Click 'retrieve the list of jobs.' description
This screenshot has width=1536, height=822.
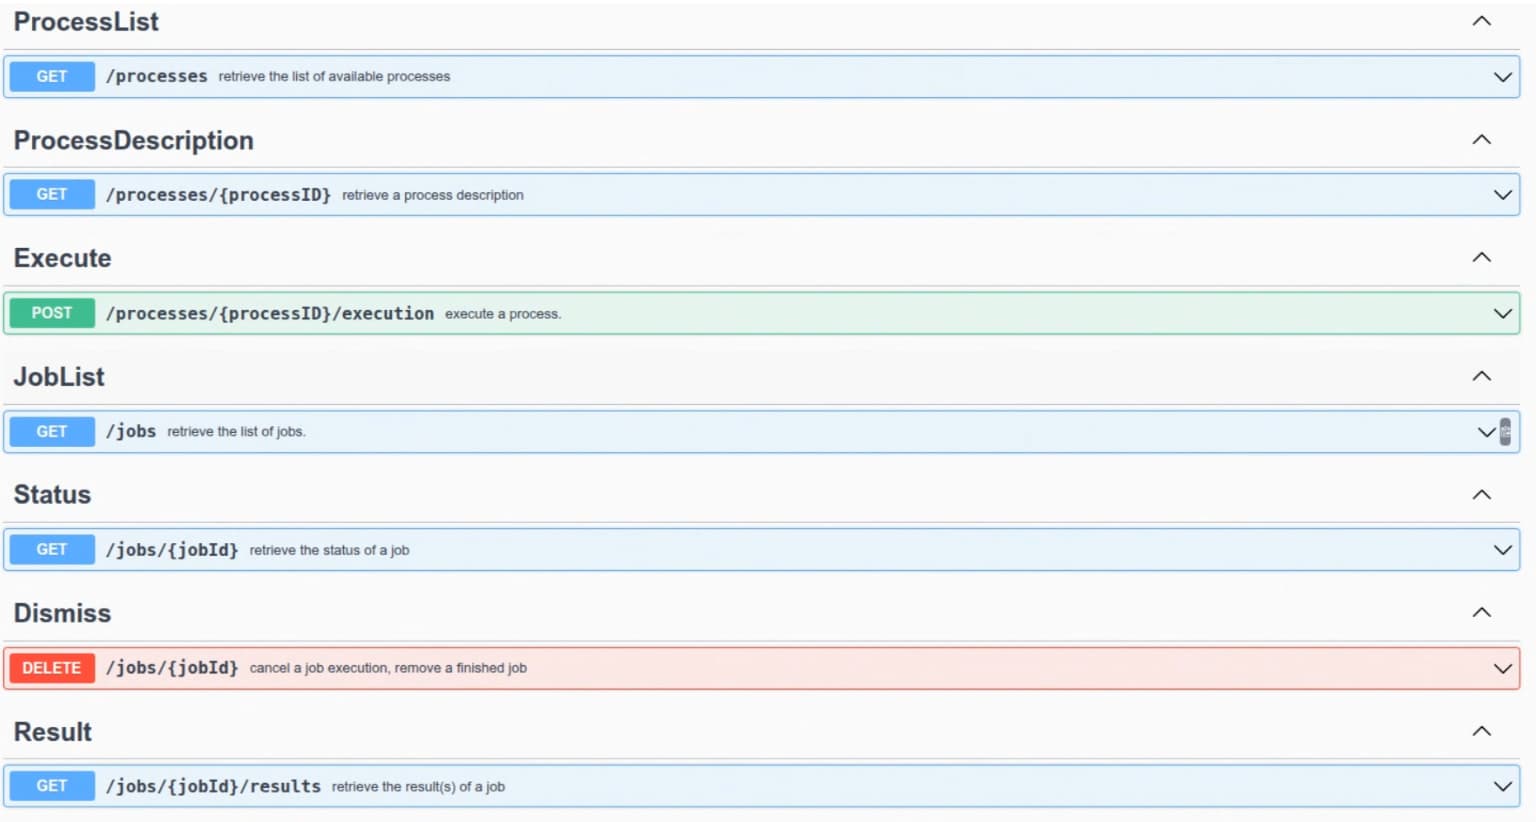click(x=236, y=432)
